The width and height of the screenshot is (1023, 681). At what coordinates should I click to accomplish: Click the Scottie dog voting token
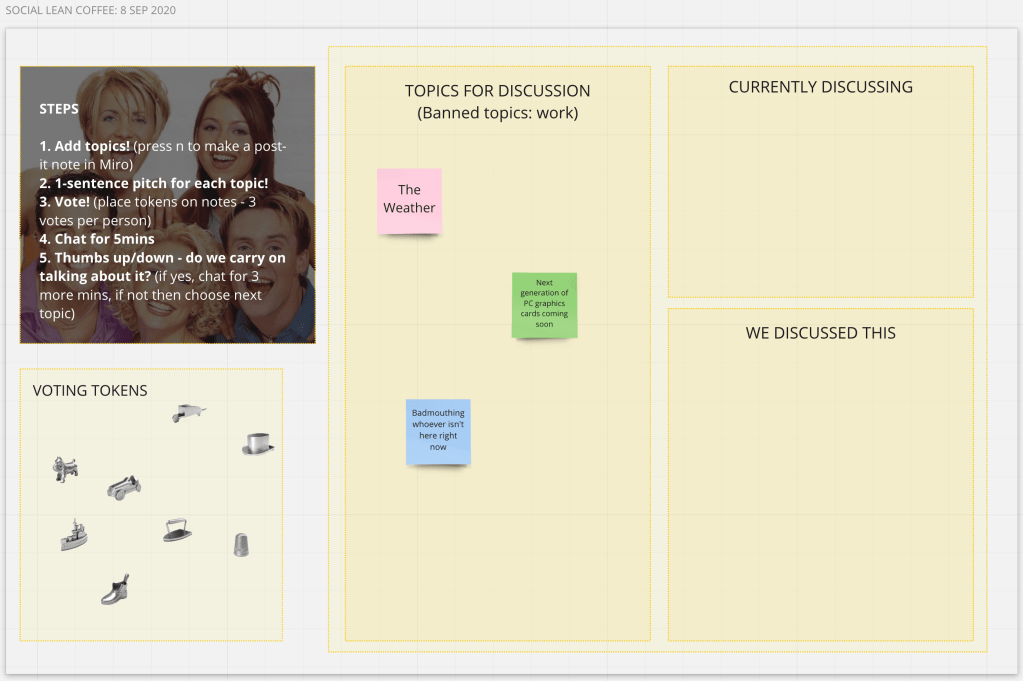[65, 469]
